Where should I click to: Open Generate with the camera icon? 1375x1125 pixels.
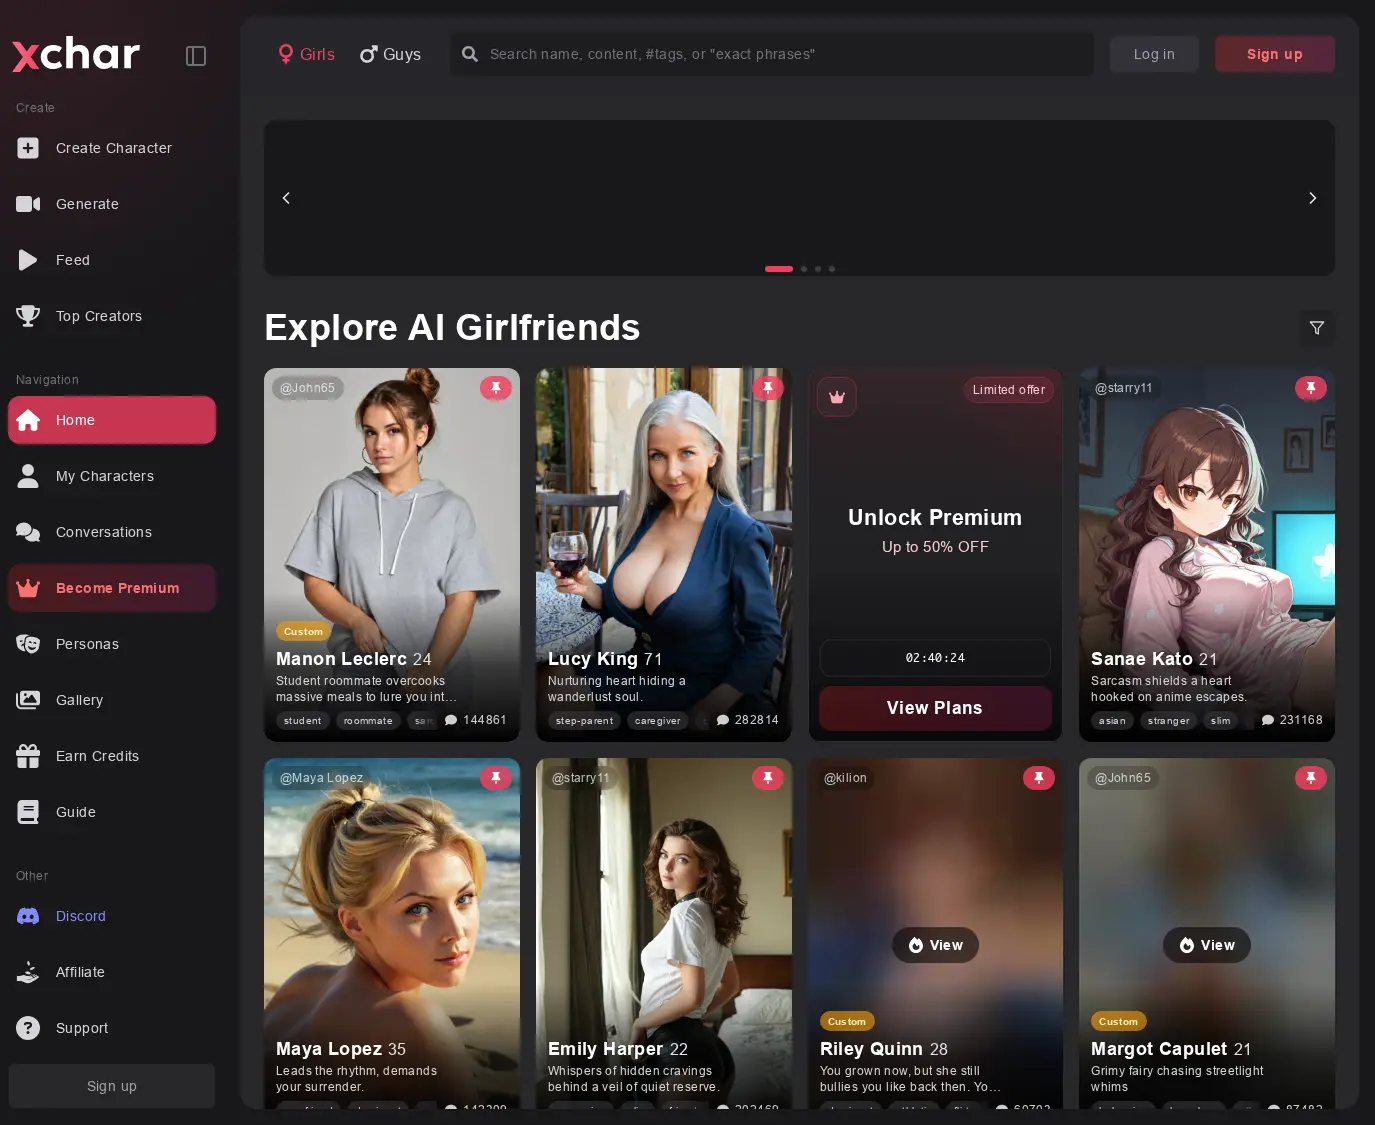(28, 204)
